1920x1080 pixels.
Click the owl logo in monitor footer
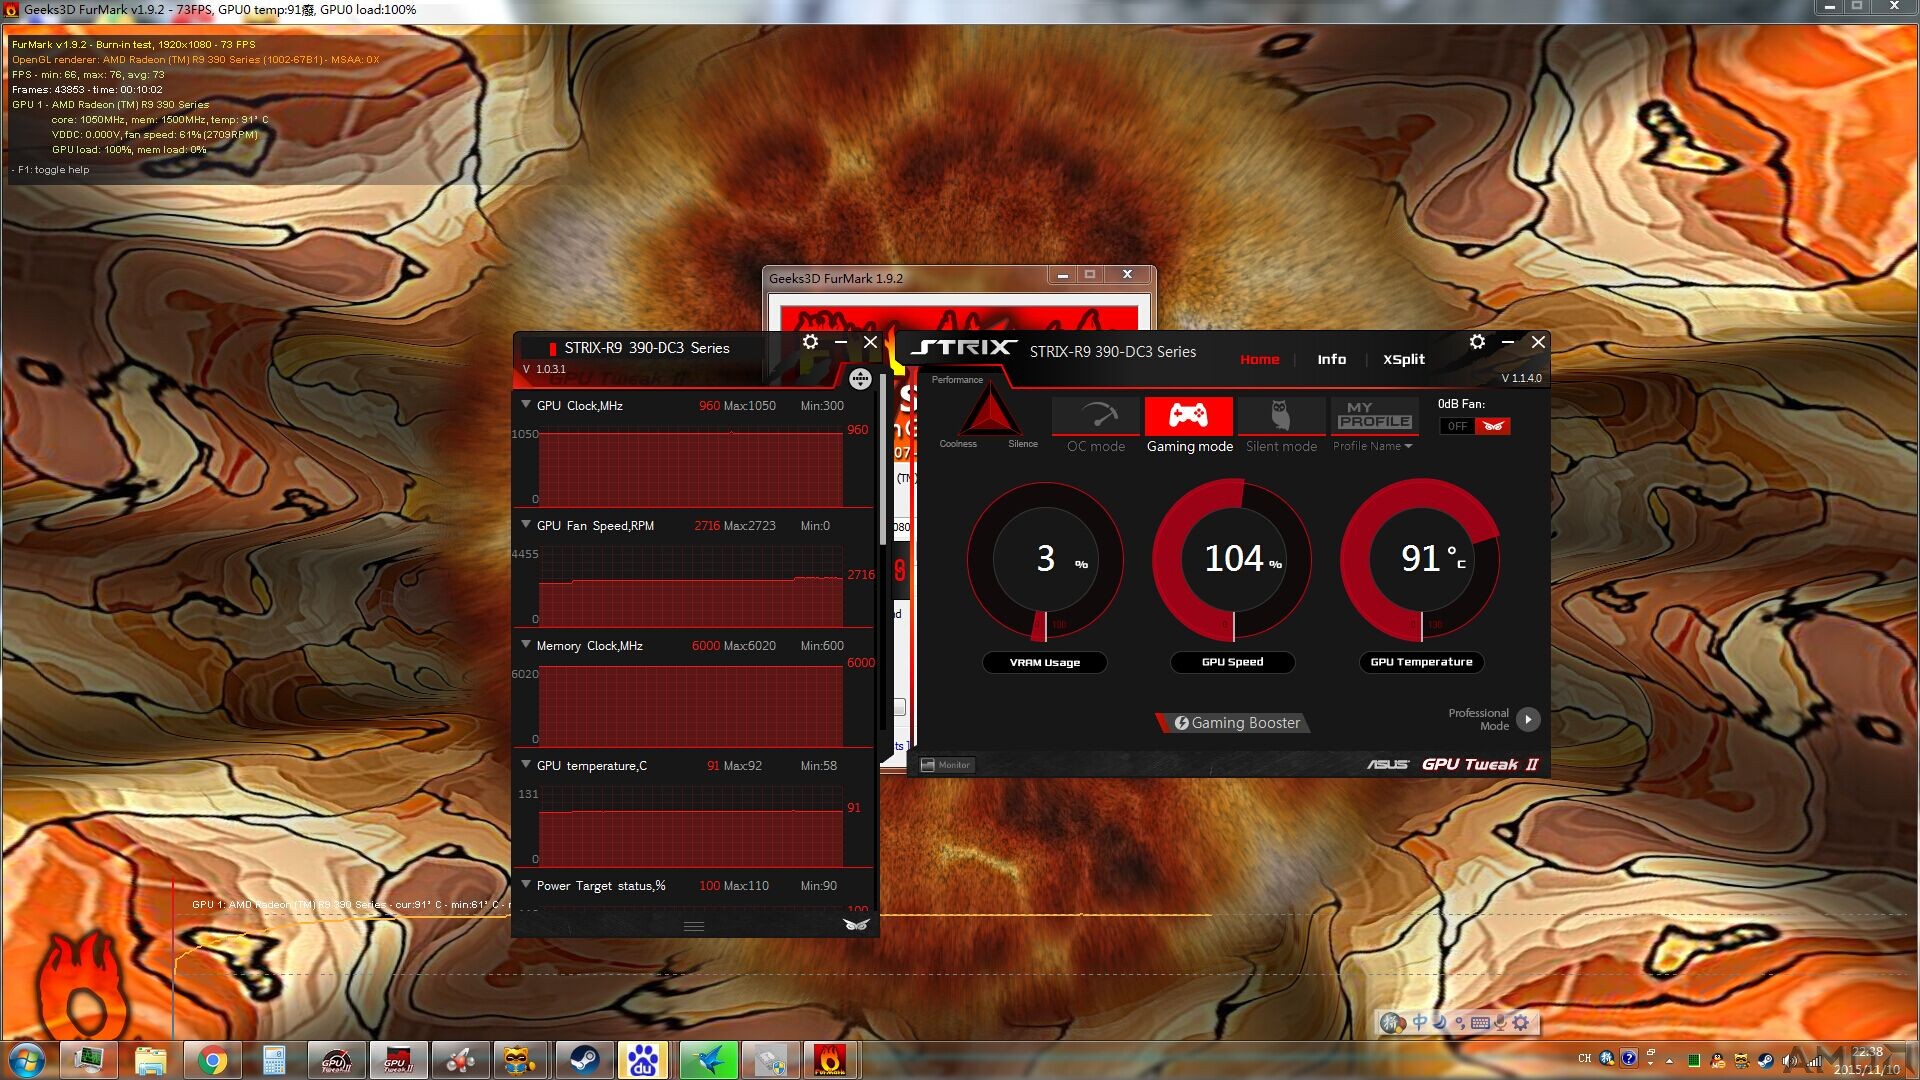(x=856, y=925)
